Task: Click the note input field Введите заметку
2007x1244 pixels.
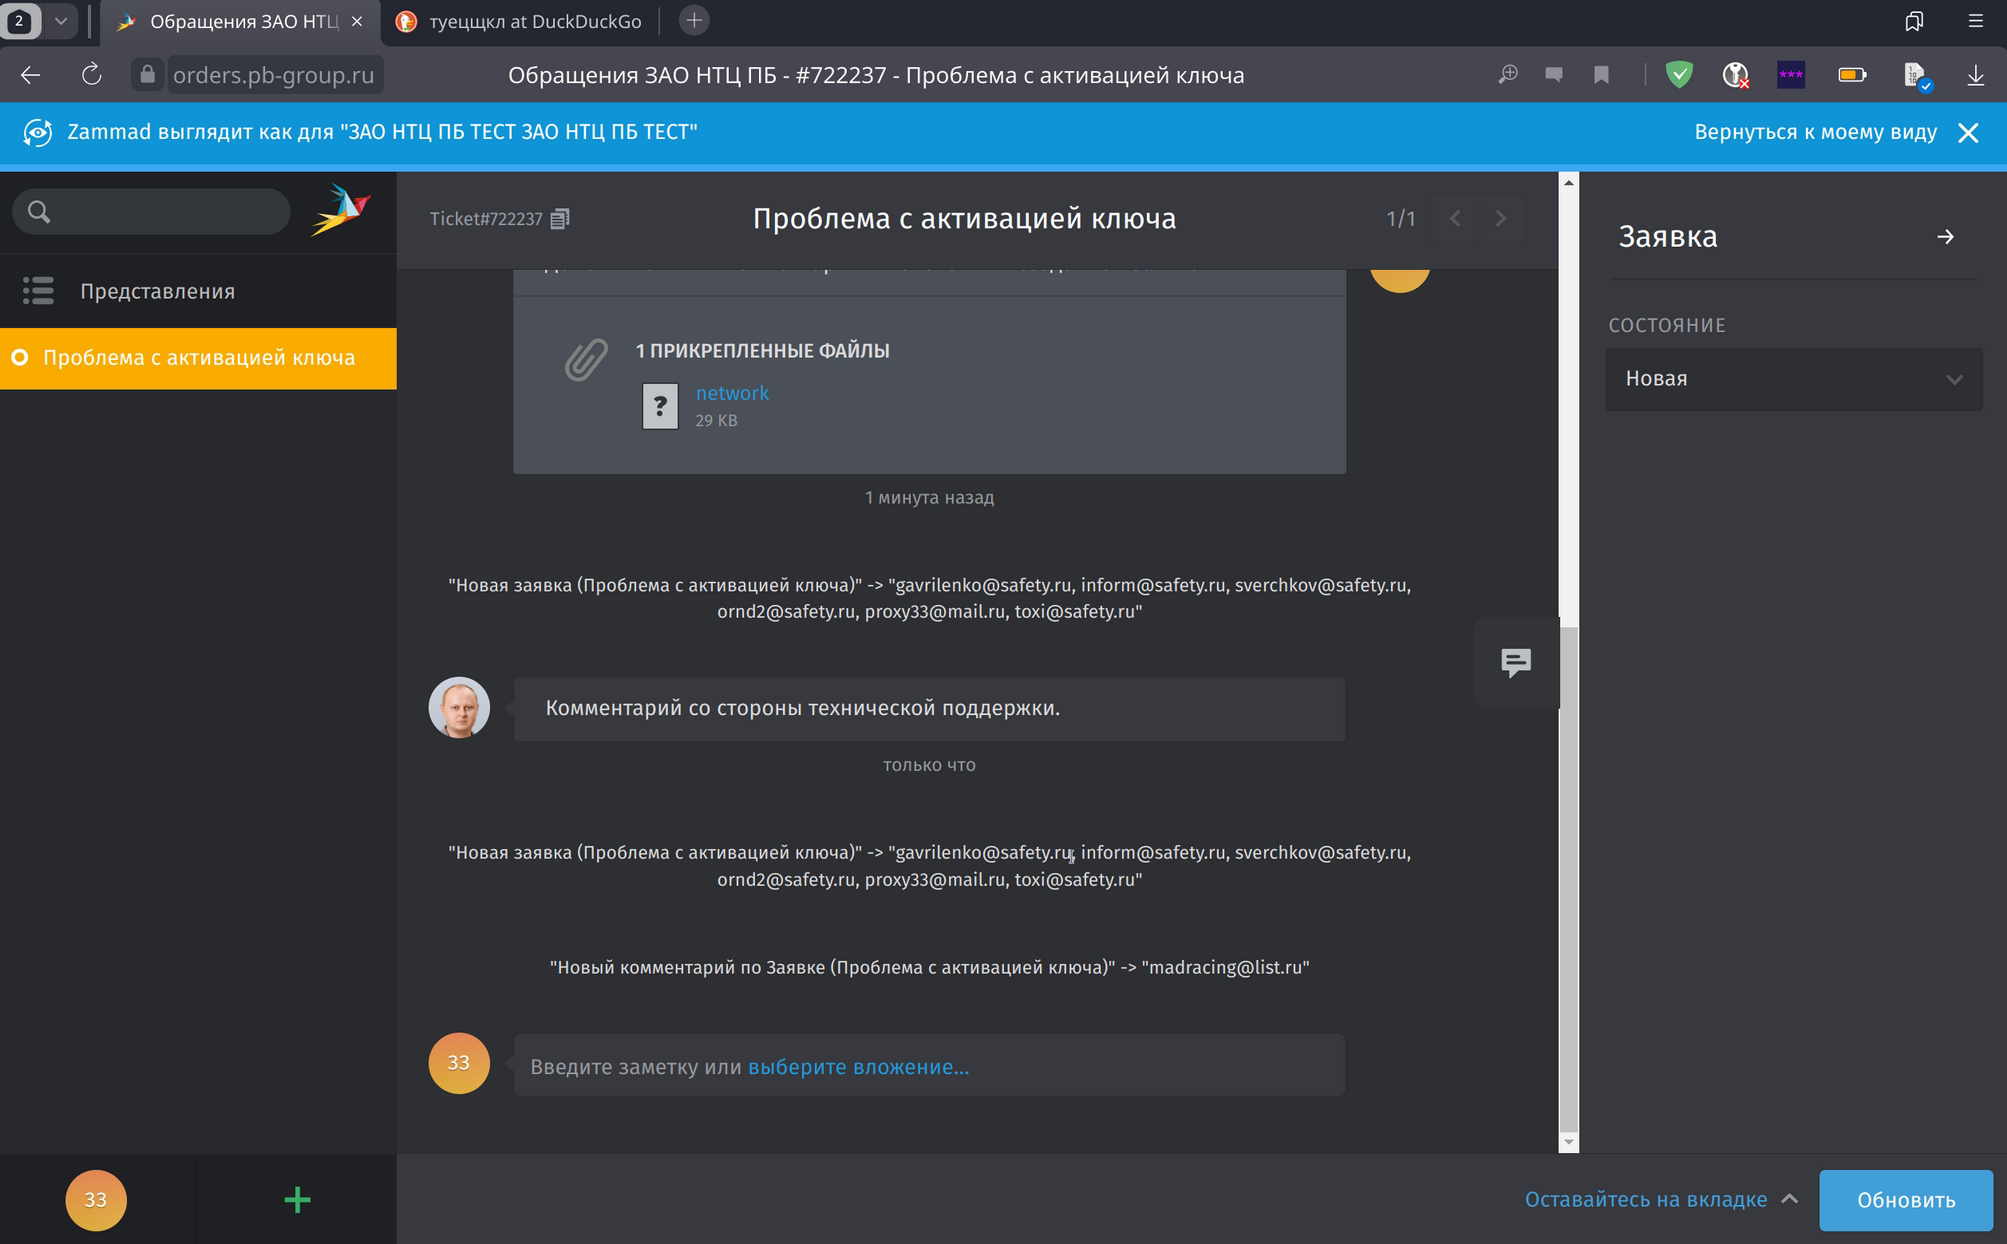Action: (929, 1065)
